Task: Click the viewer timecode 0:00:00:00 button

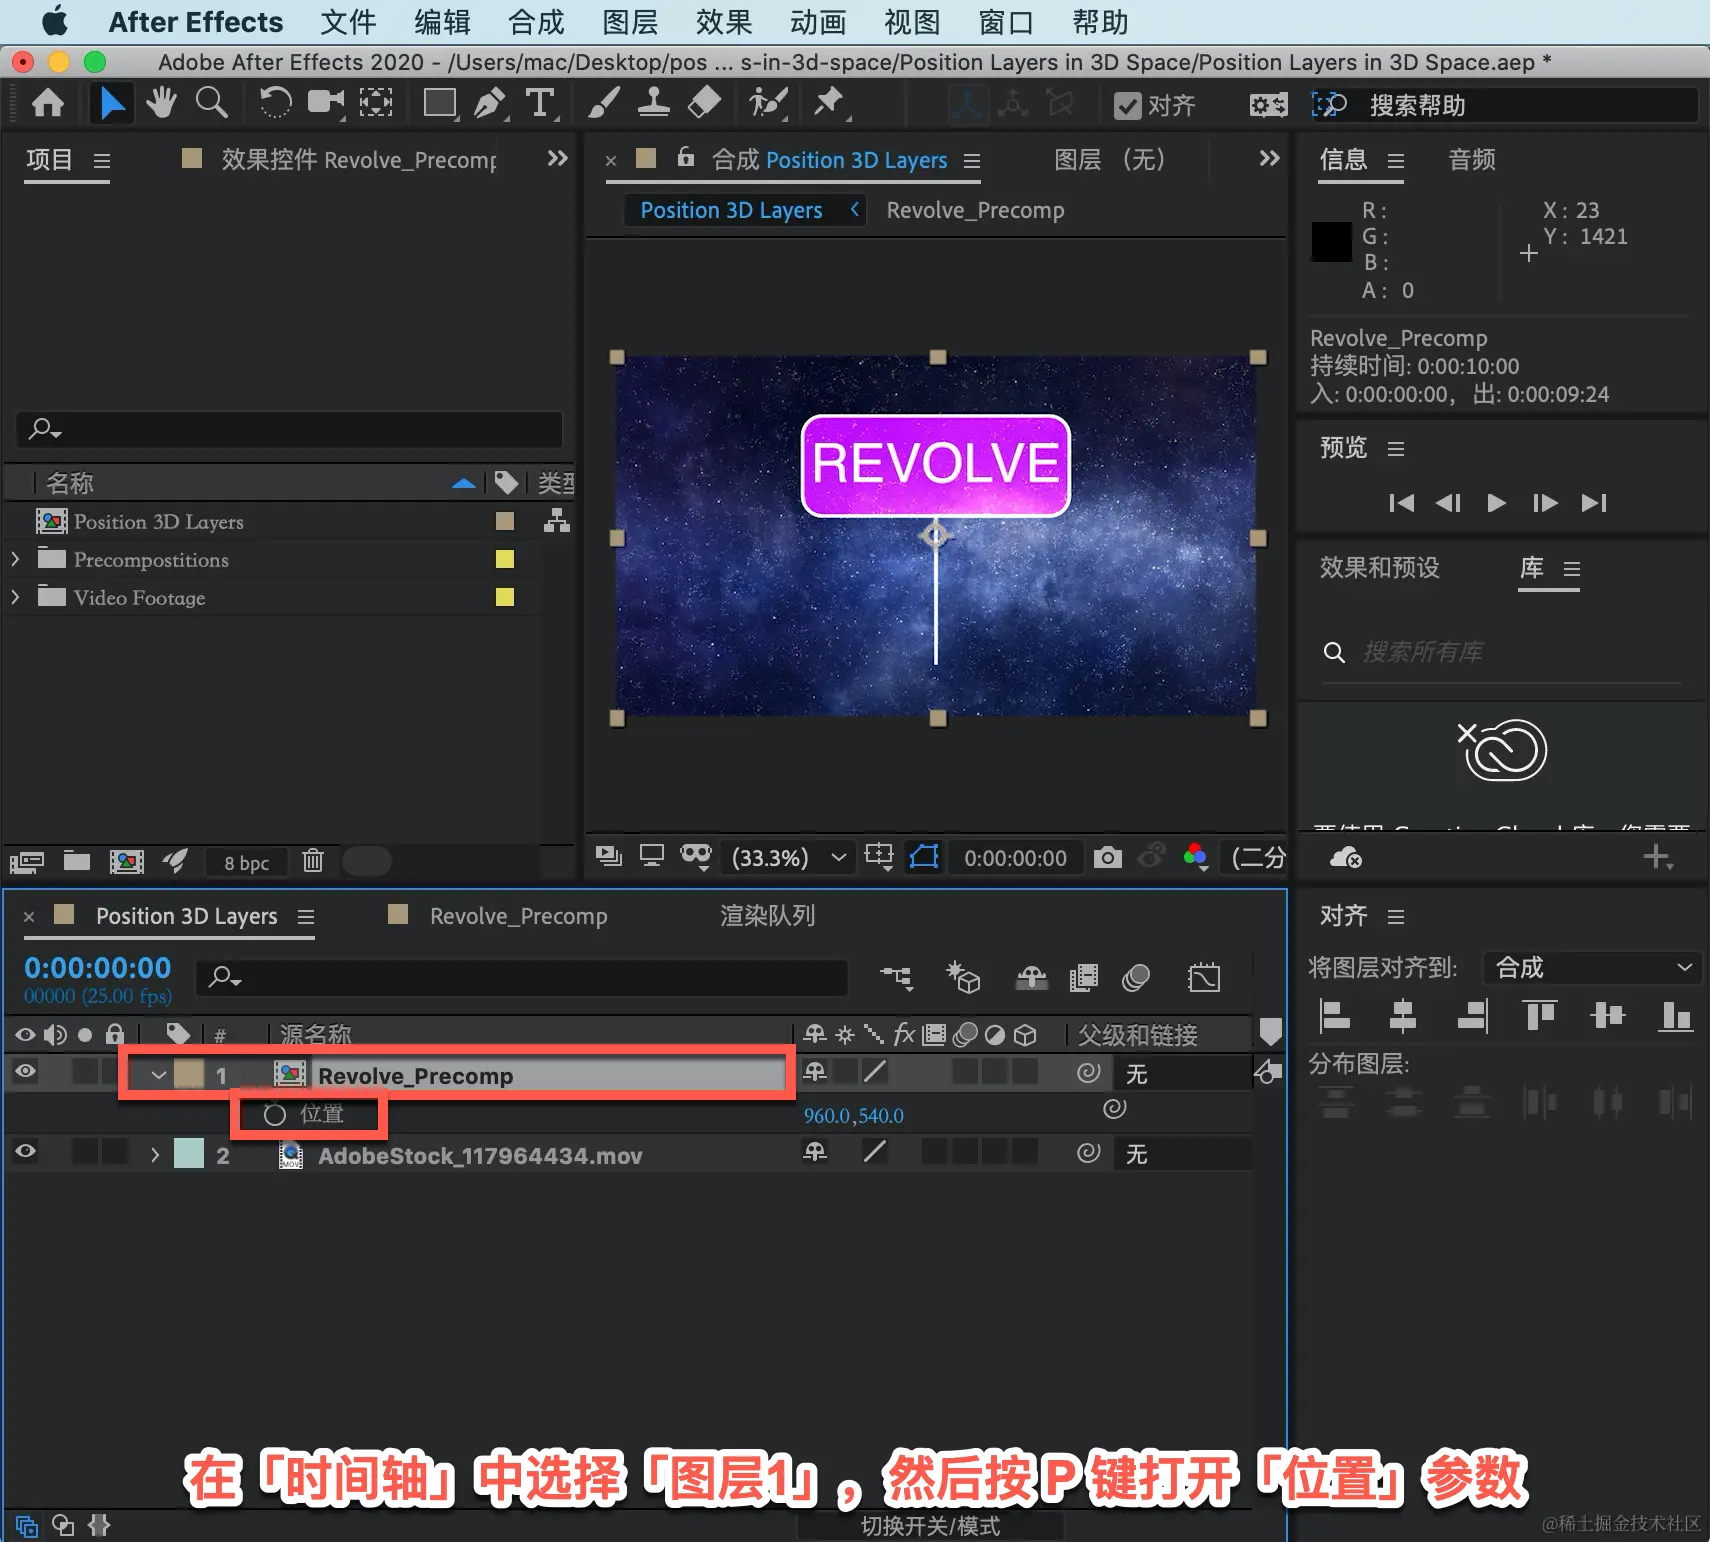Action: [x=1015, y=858]
